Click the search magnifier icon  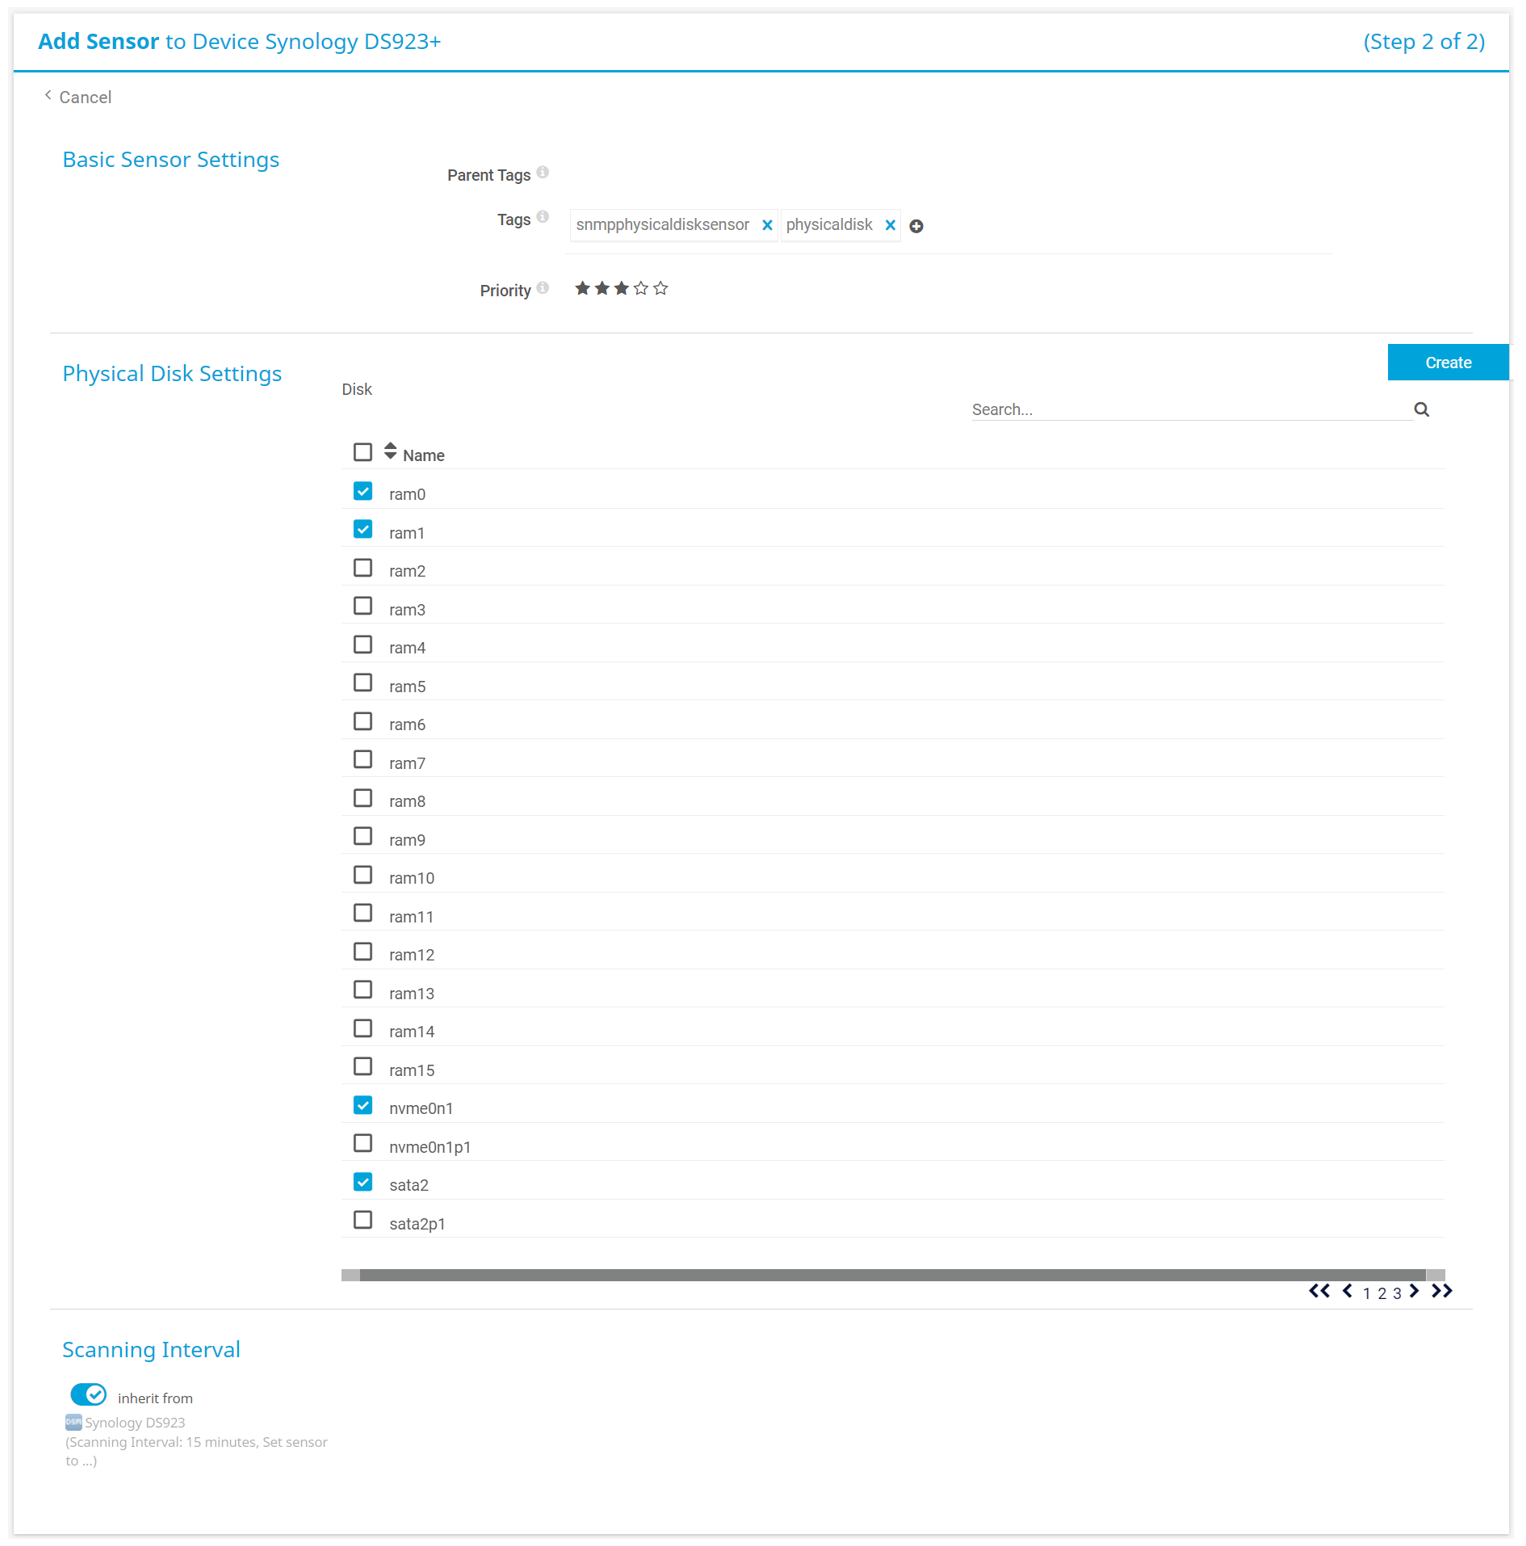tap(1421, 409)
